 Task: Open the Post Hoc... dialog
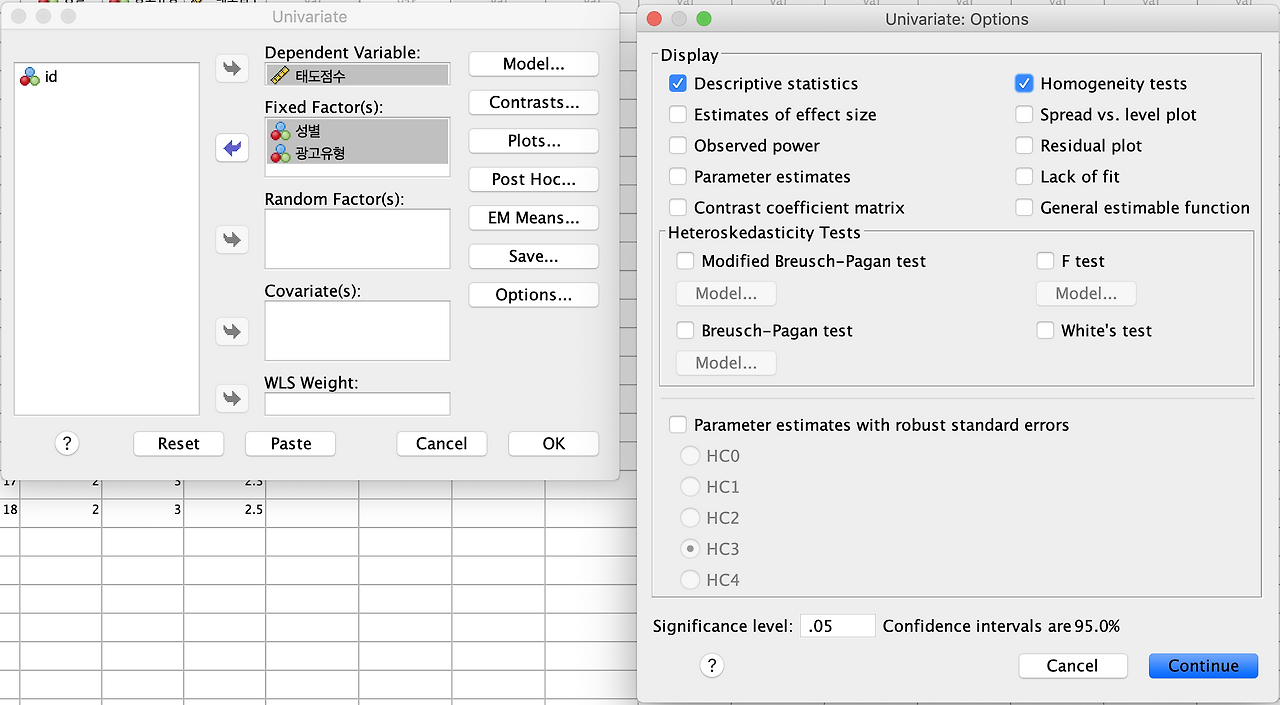pos(533,179)
